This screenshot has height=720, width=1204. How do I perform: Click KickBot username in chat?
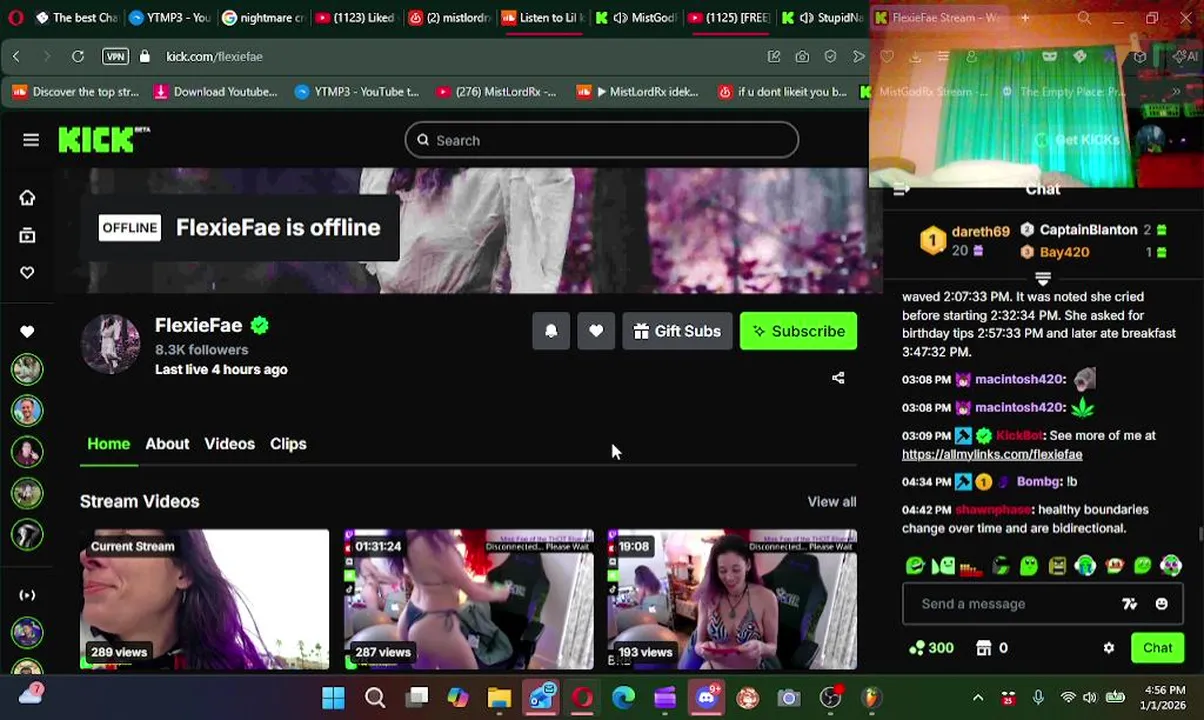[1020, 436]
